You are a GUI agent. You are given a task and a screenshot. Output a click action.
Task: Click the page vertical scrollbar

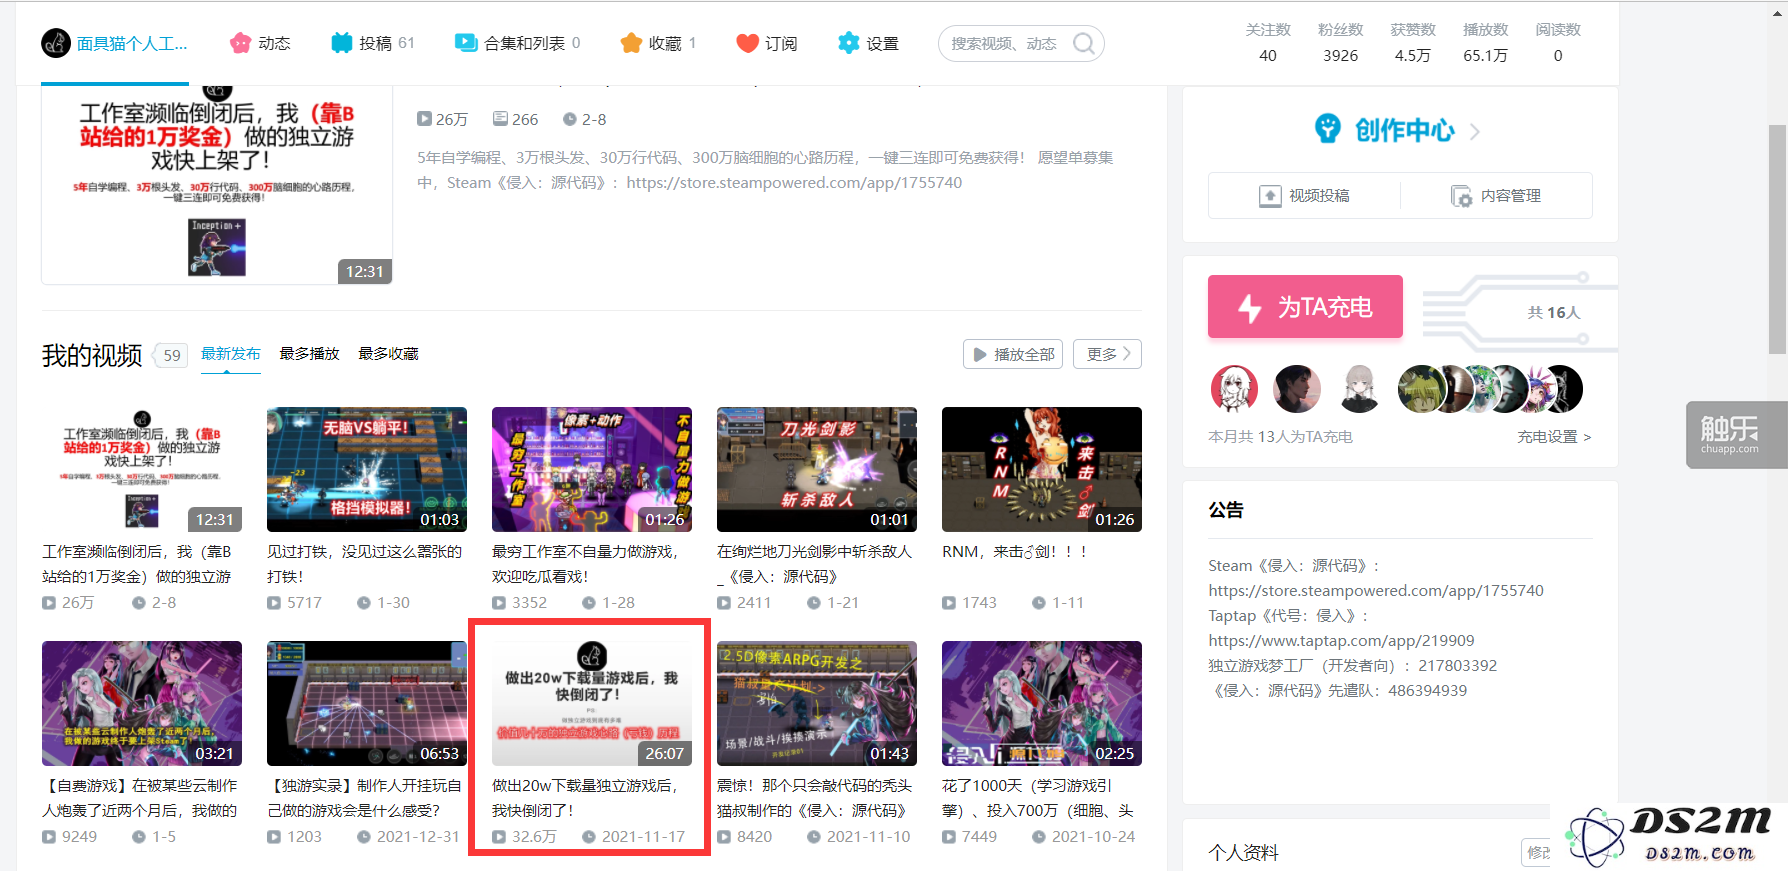pos(1777,239)
